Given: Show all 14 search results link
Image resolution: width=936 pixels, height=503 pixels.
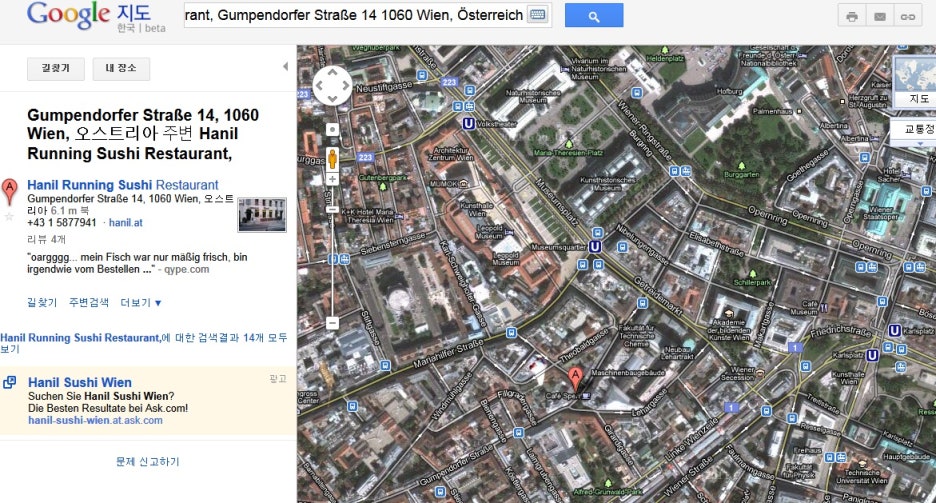Looking at the screenshot, I should click(x=144, y=343).
